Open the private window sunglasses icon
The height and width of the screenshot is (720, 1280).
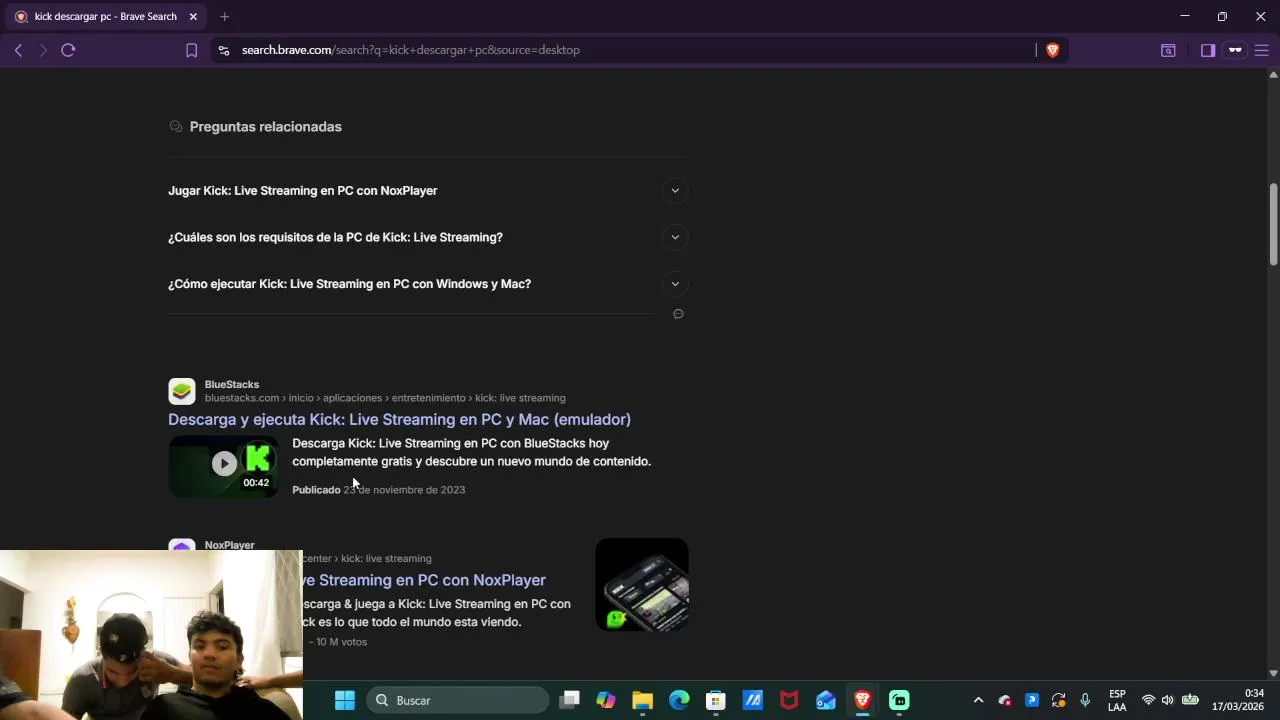pyautogui.click(x=1235, y=50)
